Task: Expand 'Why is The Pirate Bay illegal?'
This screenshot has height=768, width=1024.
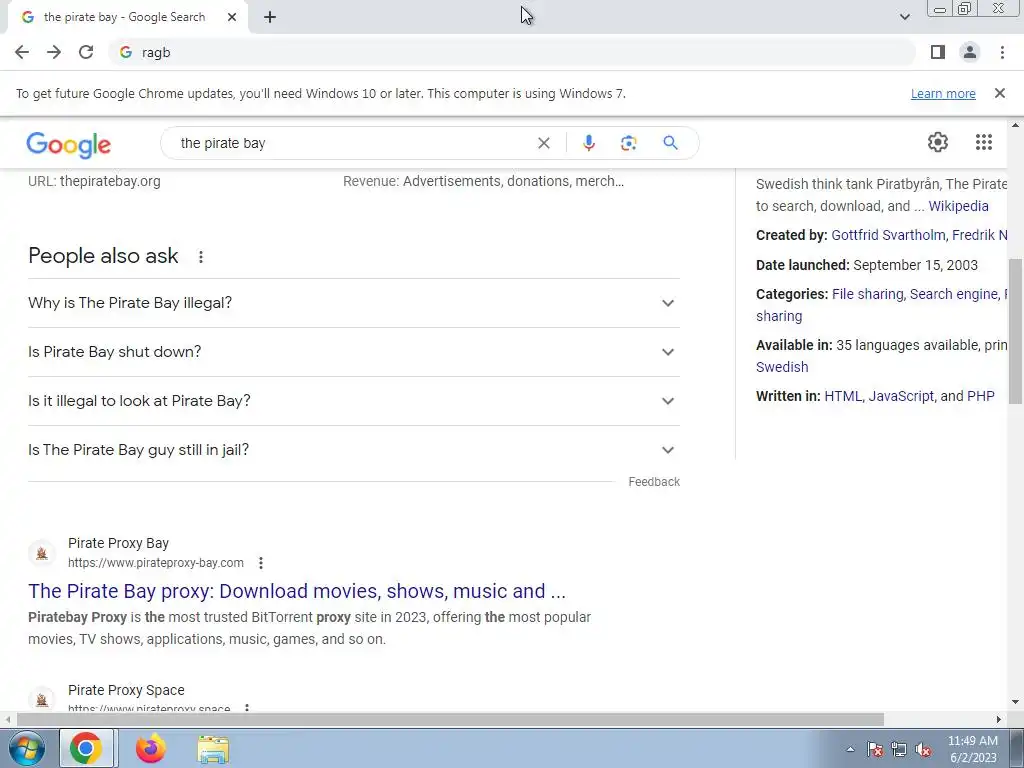Action: click(354, 303)
